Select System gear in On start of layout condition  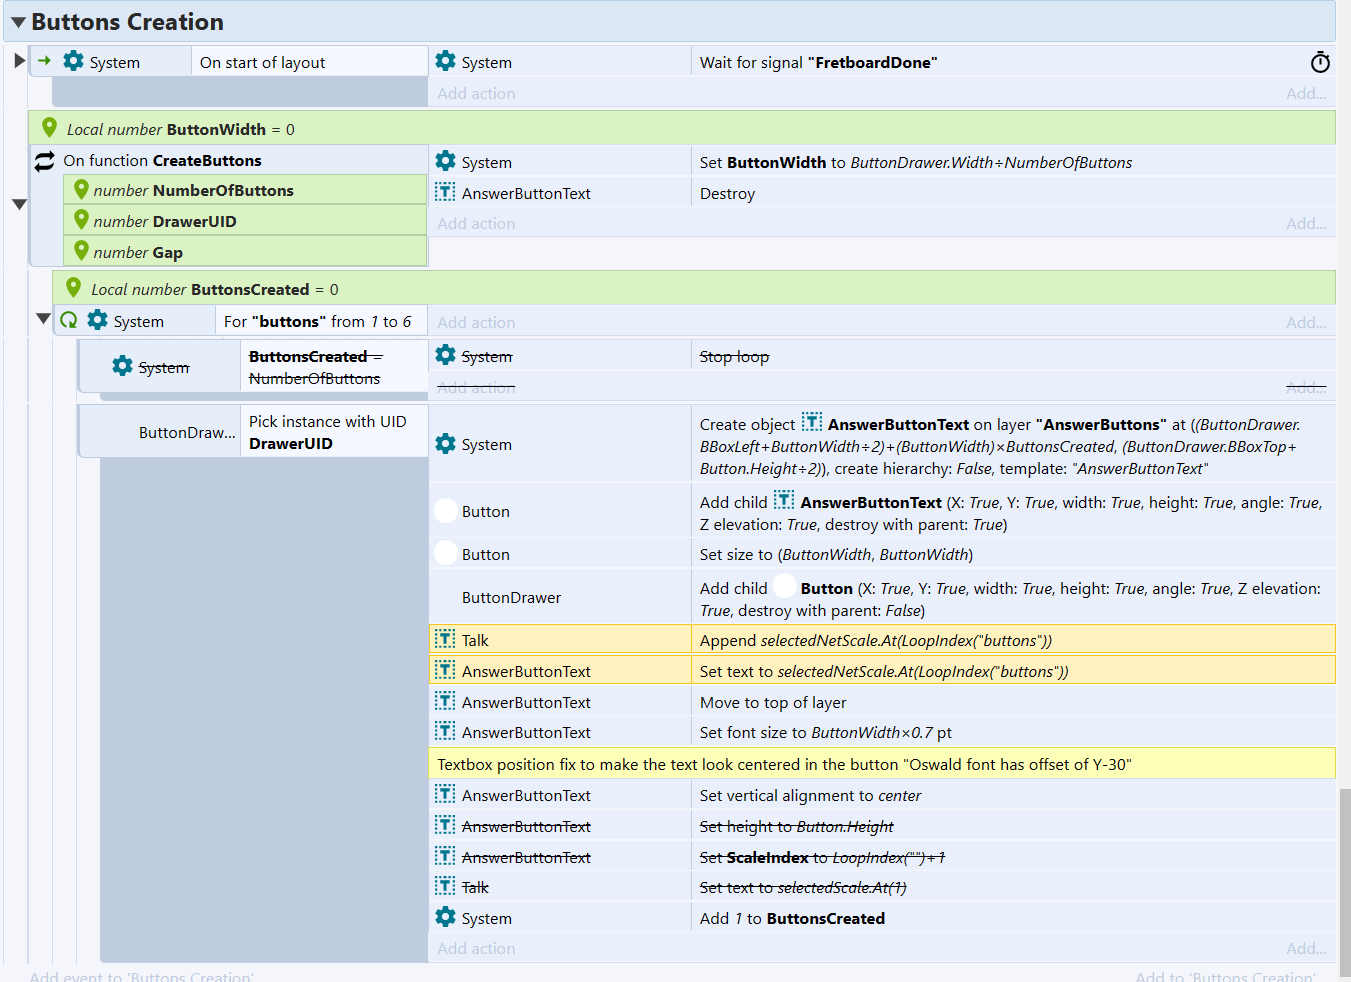(x=74, y=61)
